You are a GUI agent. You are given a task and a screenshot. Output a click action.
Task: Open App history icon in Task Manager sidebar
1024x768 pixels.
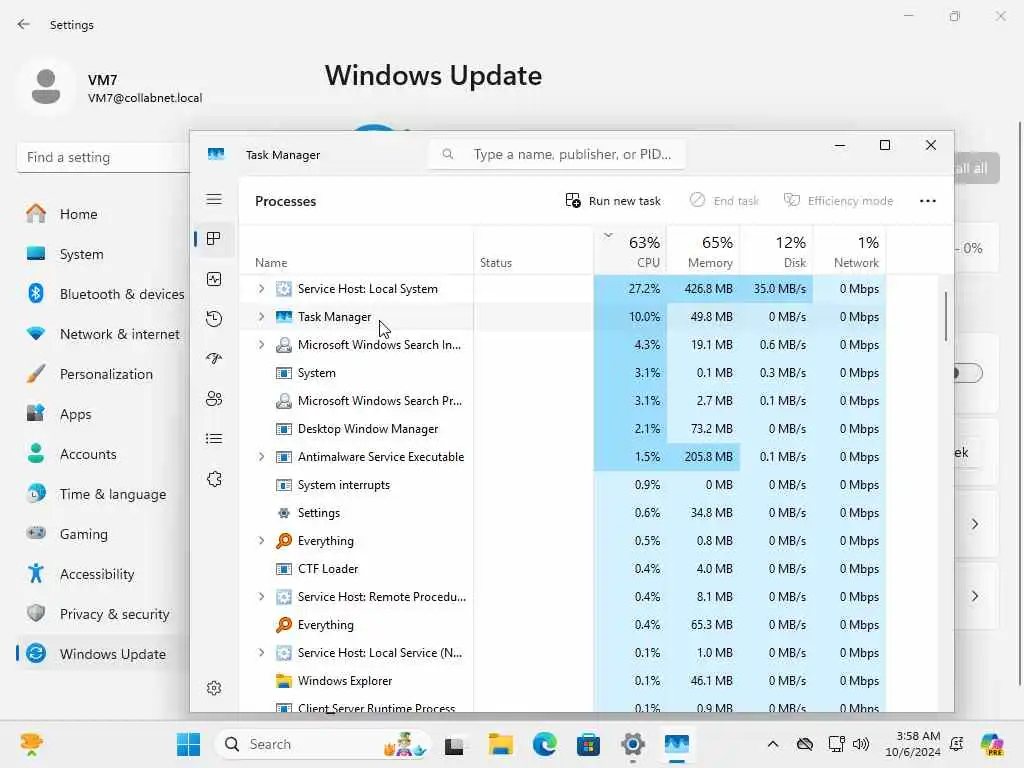click(x=214, y=319)
